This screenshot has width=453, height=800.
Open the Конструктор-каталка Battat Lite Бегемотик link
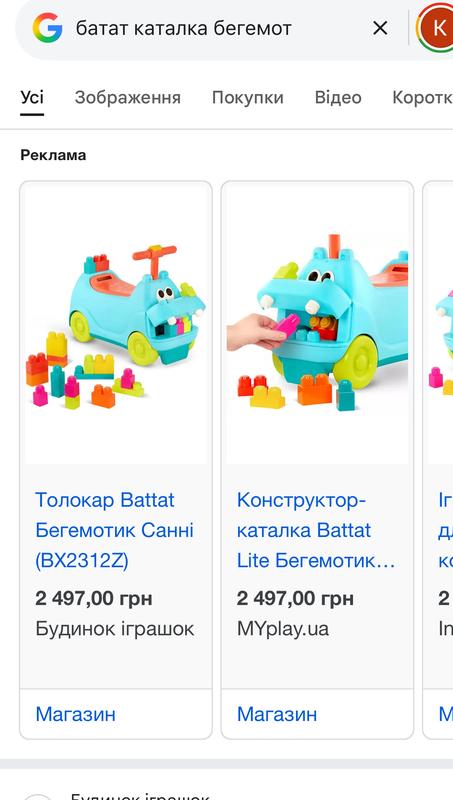pos(316,530)
